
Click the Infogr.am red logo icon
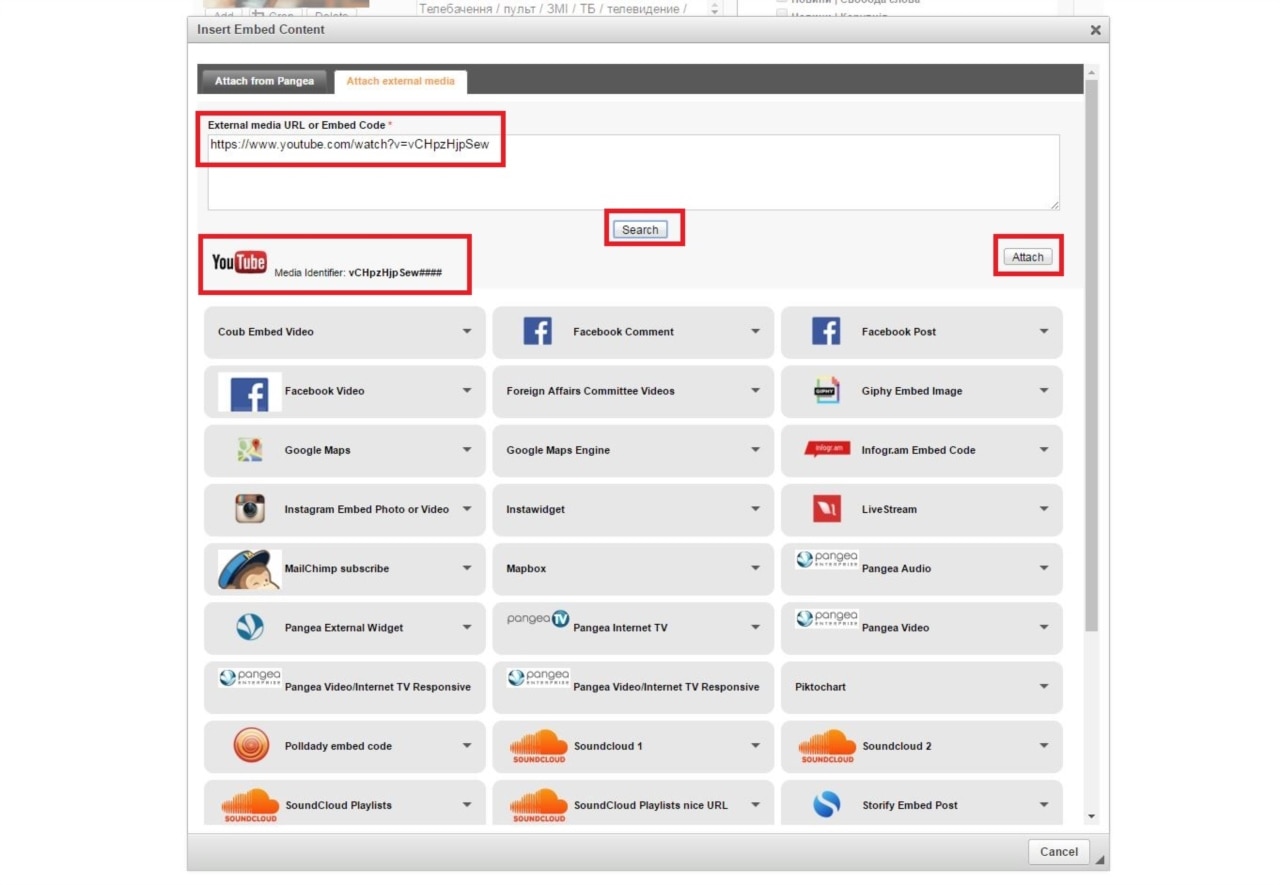click(x=827, y=449)
